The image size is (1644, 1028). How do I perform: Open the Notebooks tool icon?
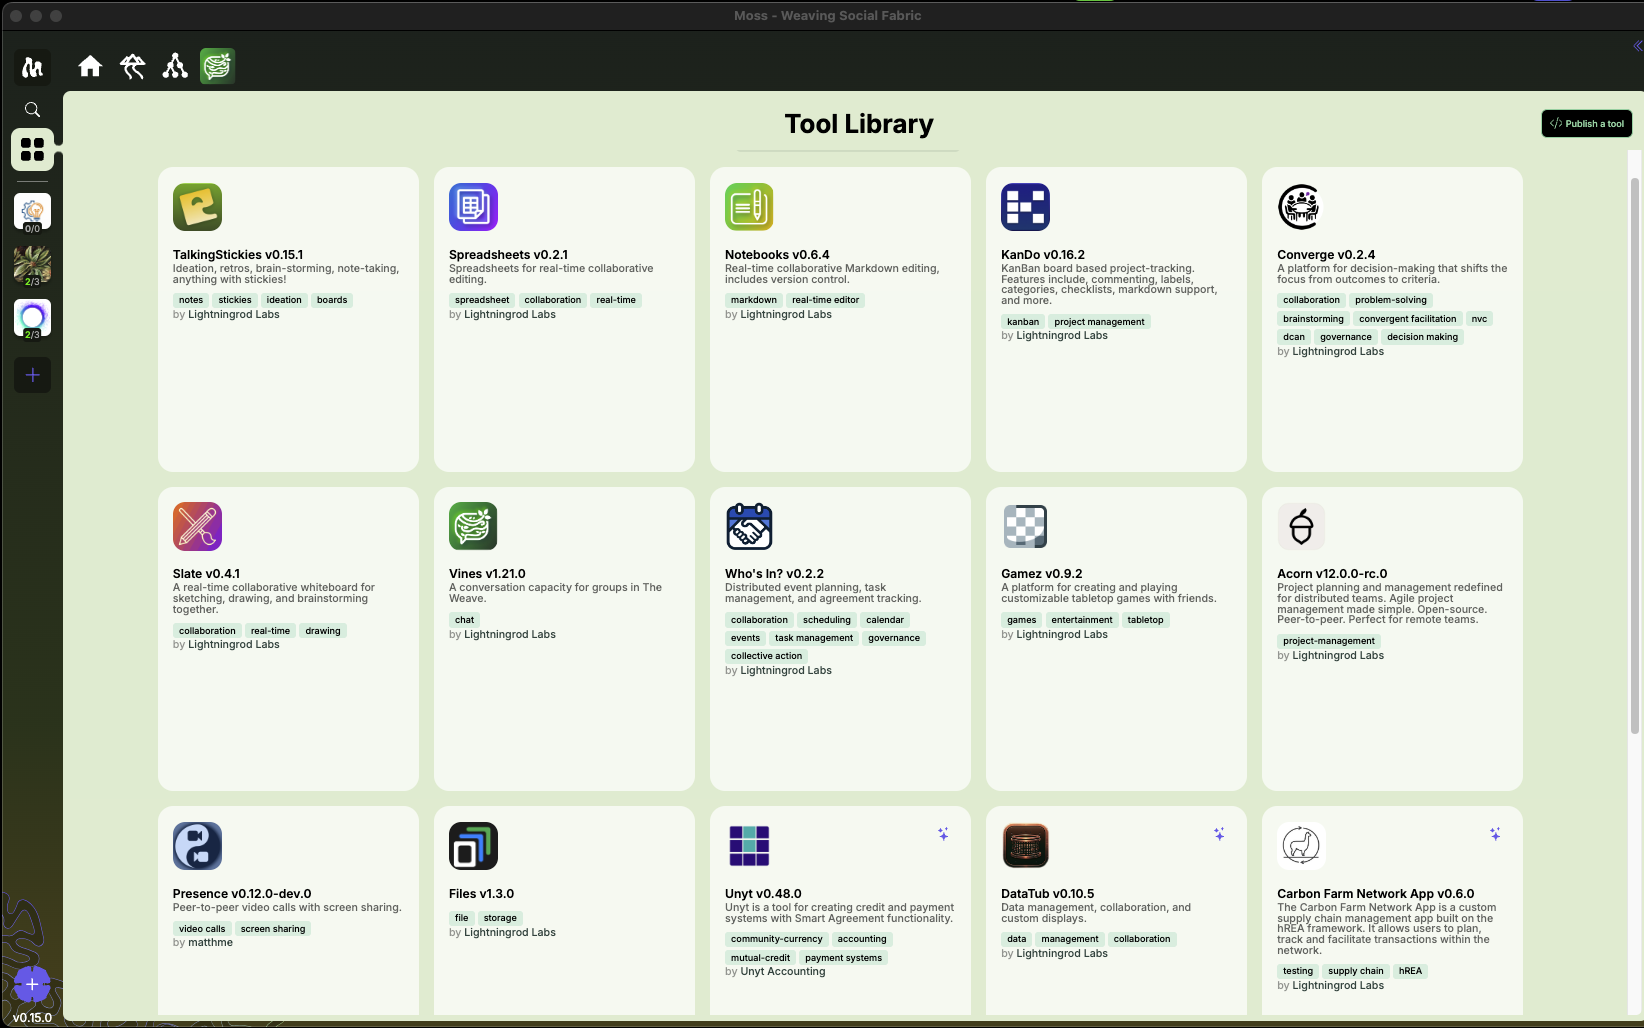point(749,207)
